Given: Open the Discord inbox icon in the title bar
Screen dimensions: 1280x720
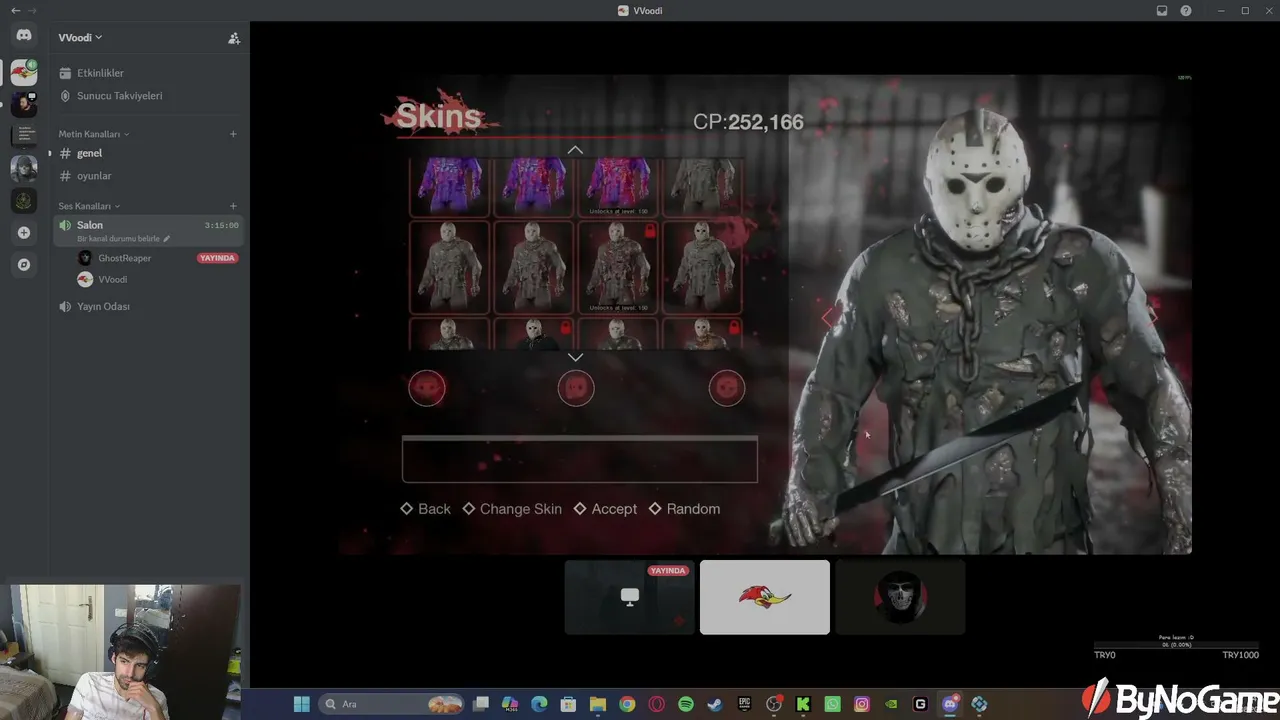Looking at the screenshot, I should tap(1162, 10).
